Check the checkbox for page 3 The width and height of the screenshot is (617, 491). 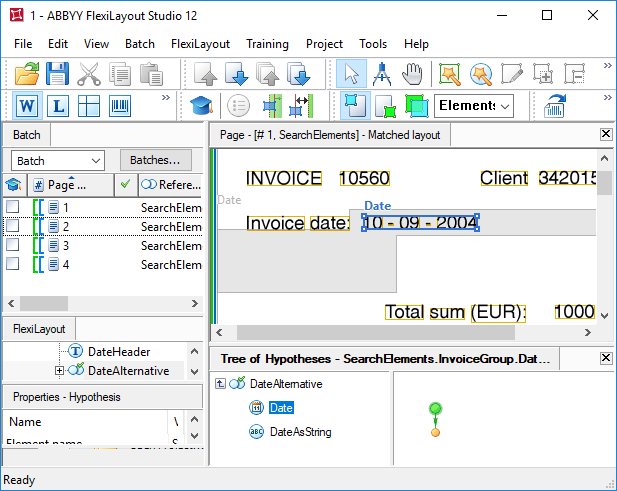pos(13,244)
